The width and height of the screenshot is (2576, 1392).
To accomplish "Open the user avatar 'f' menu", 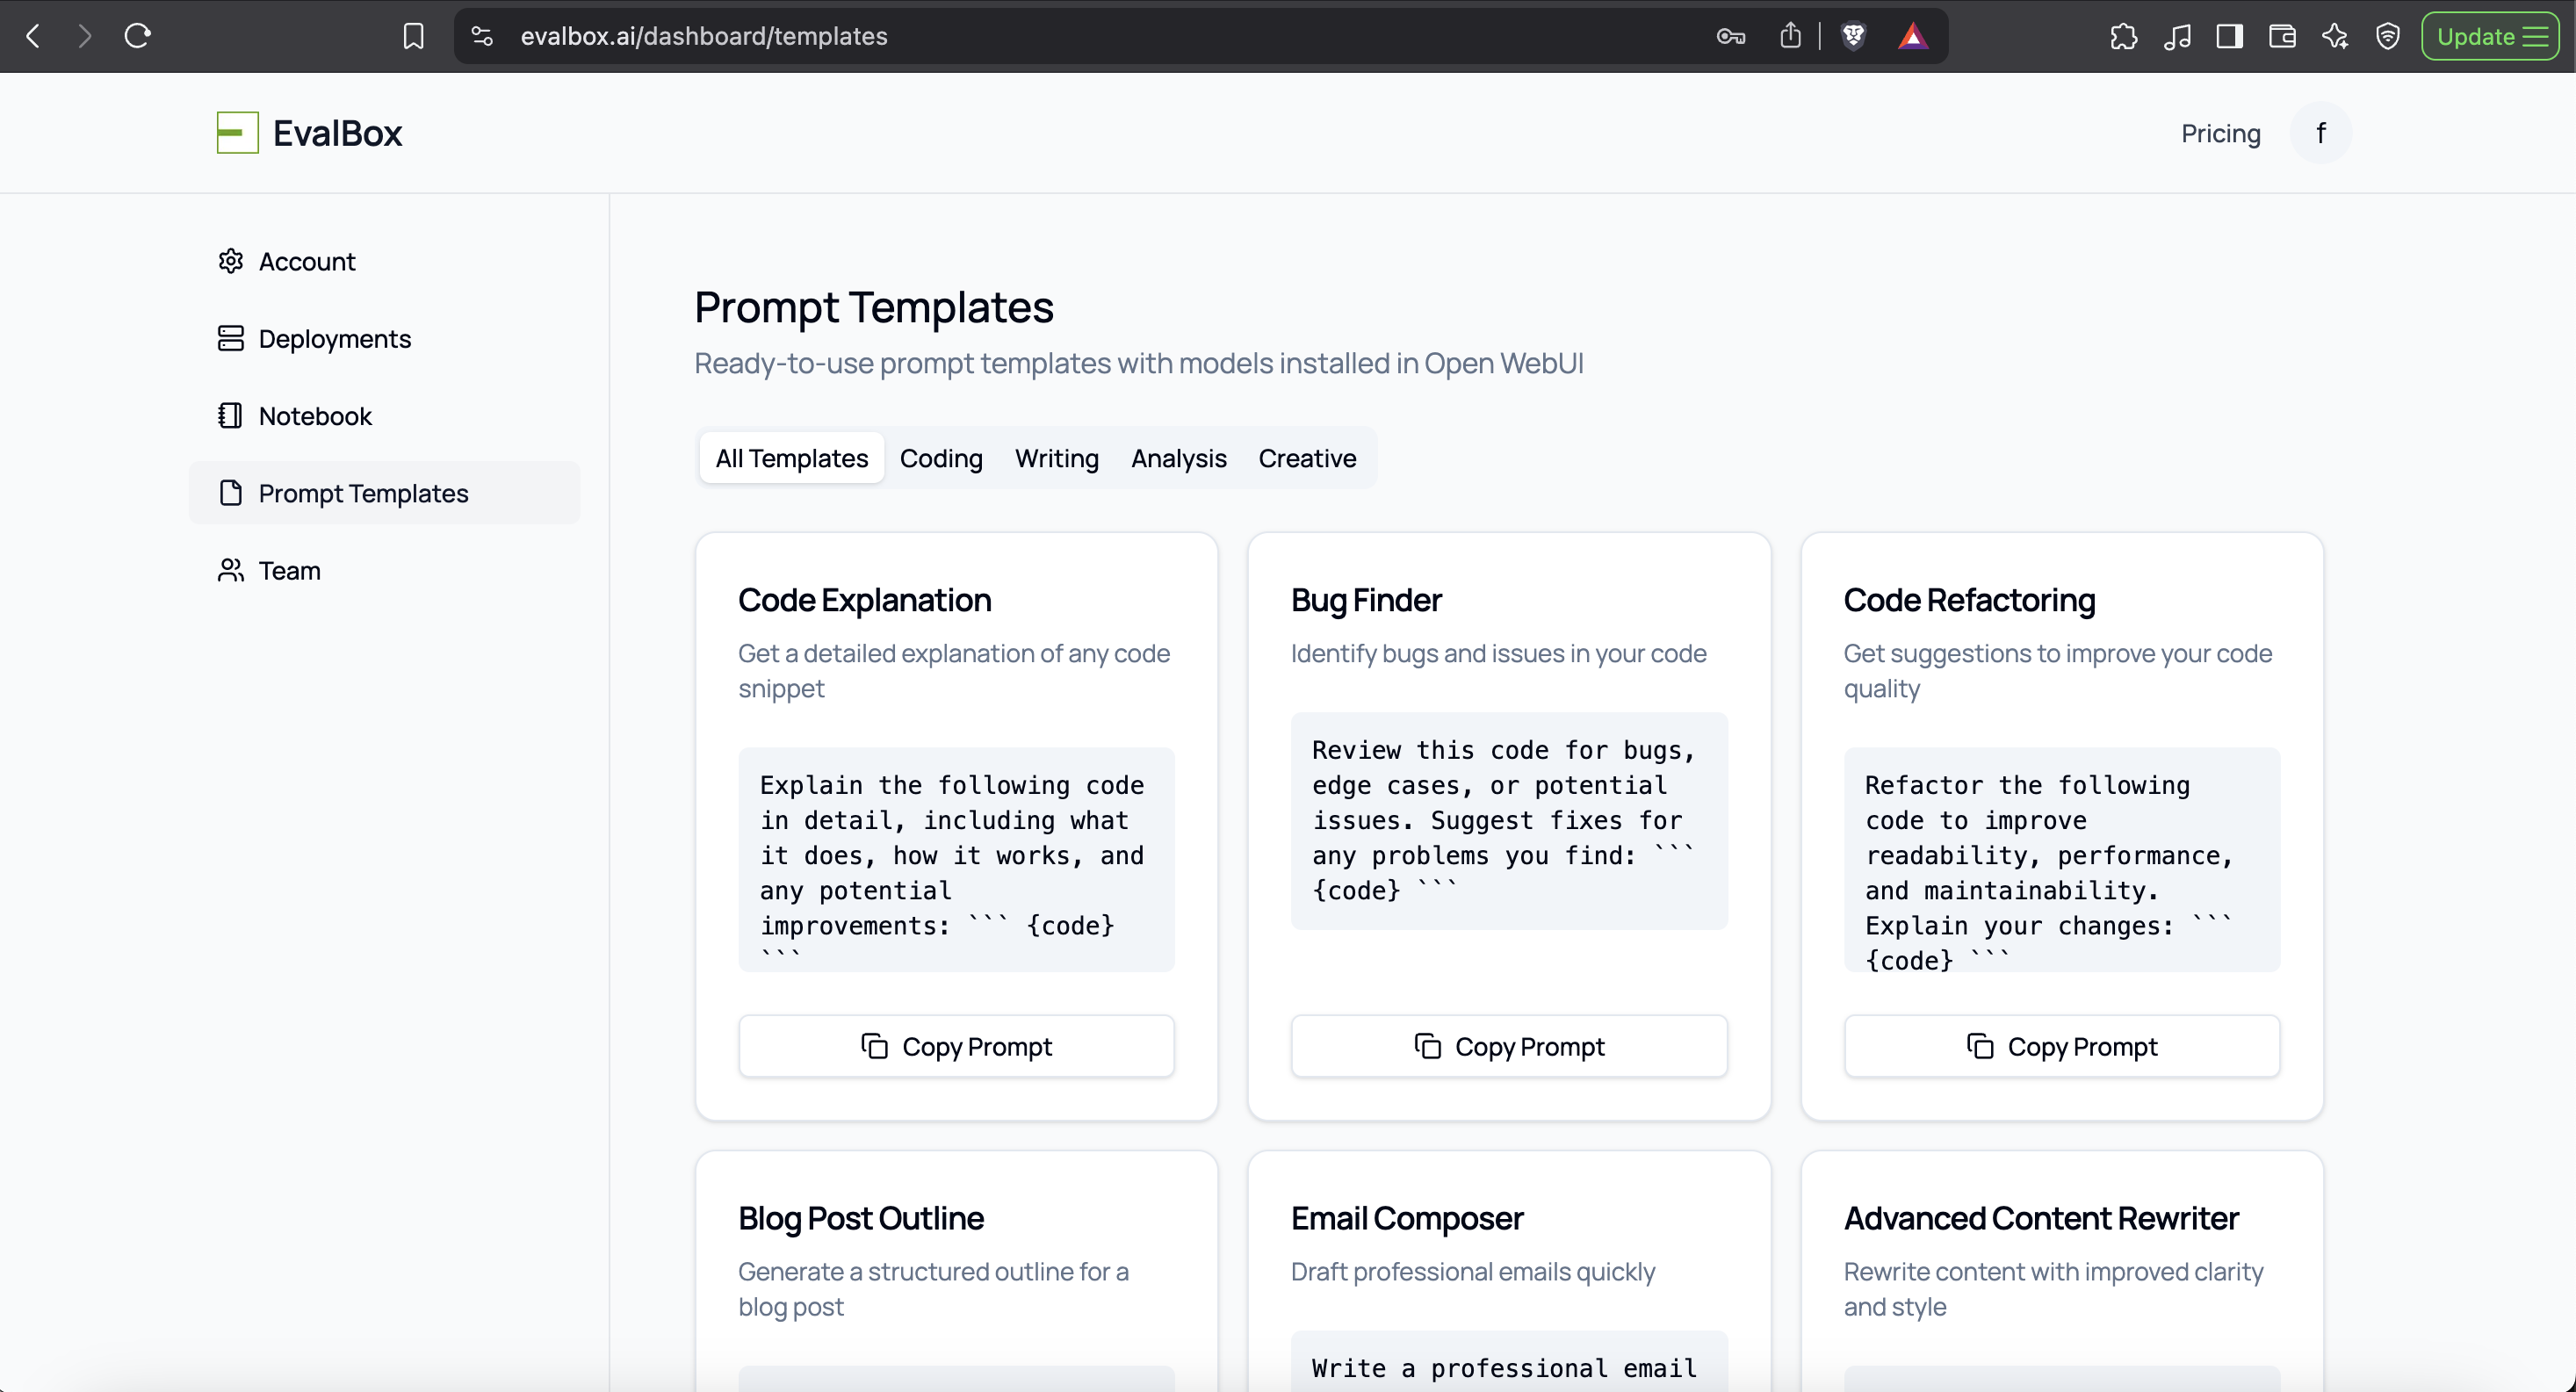I will tap(2321, 133).
